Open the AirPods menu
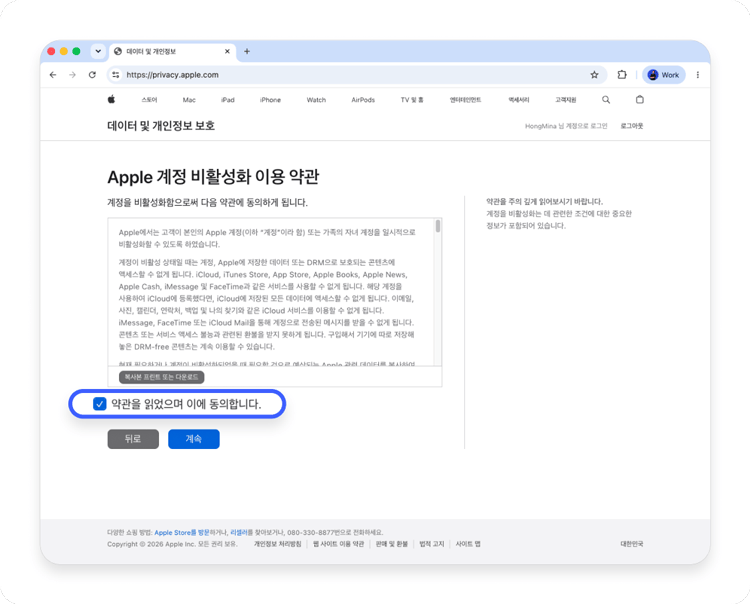The height and width of the screenshot is (604, 750). [363, 100]
